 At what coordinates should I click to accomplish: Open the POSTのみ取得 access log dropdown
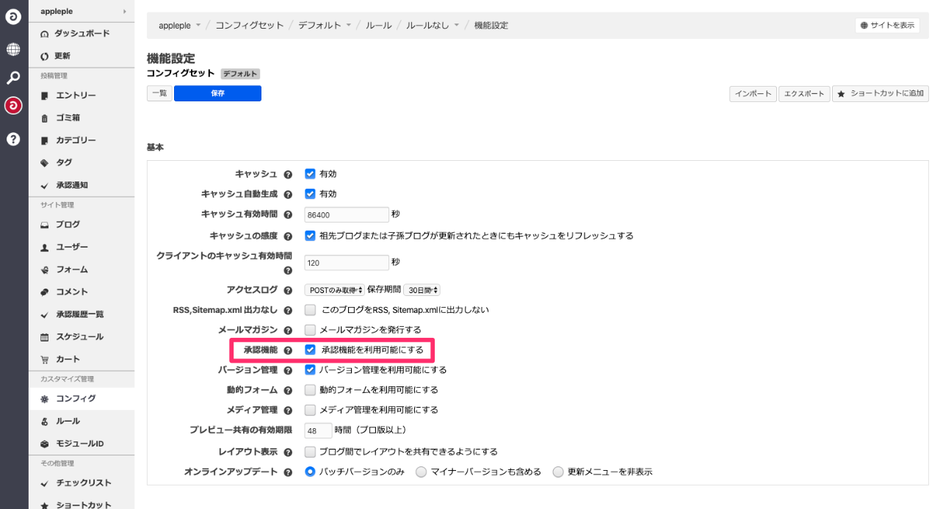[334, 289]
